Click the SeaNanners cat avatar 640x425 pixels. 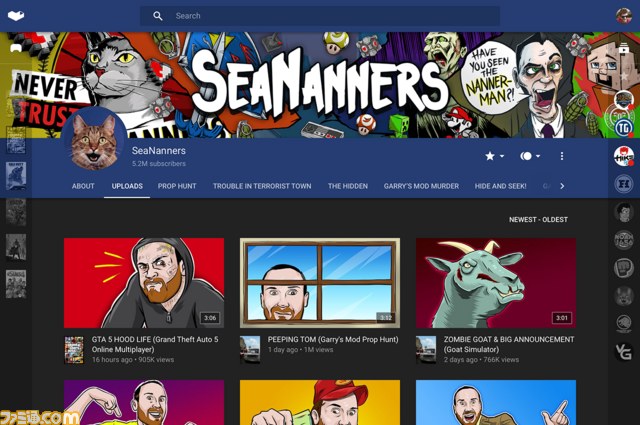94,139
